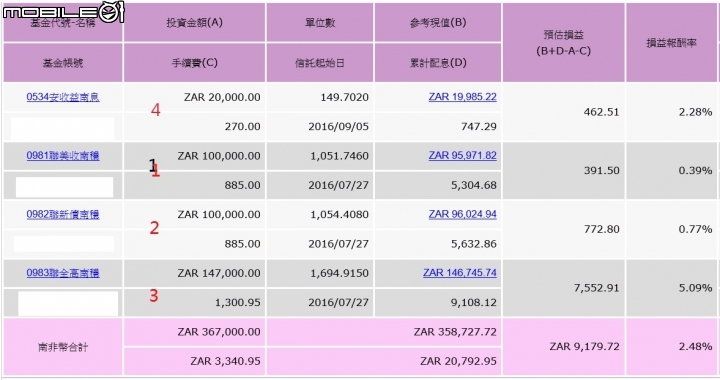Select the 累計配息(D) header cell

[x=438, y=63]
